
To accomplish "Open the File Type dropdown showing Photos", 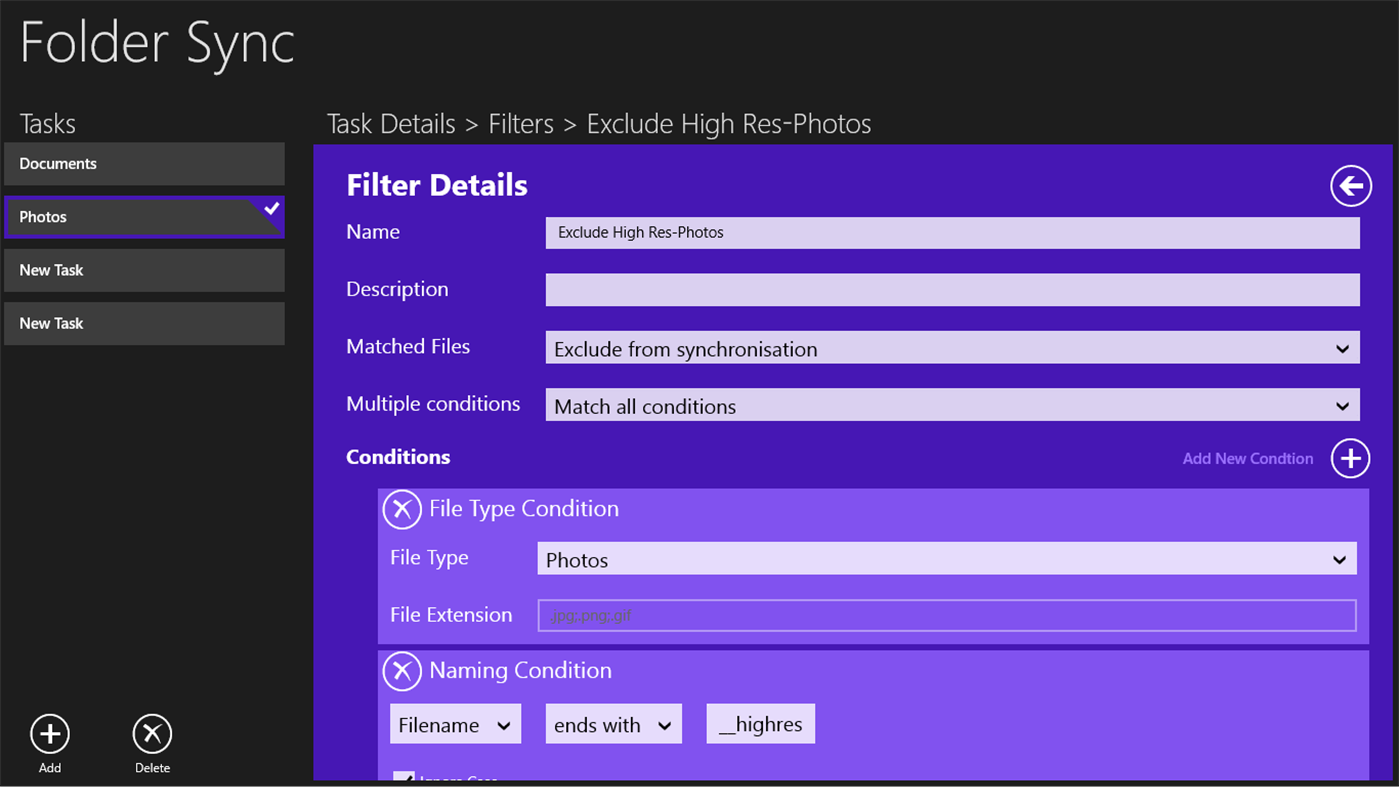I will pyautogui.click(x=947, y=558).
